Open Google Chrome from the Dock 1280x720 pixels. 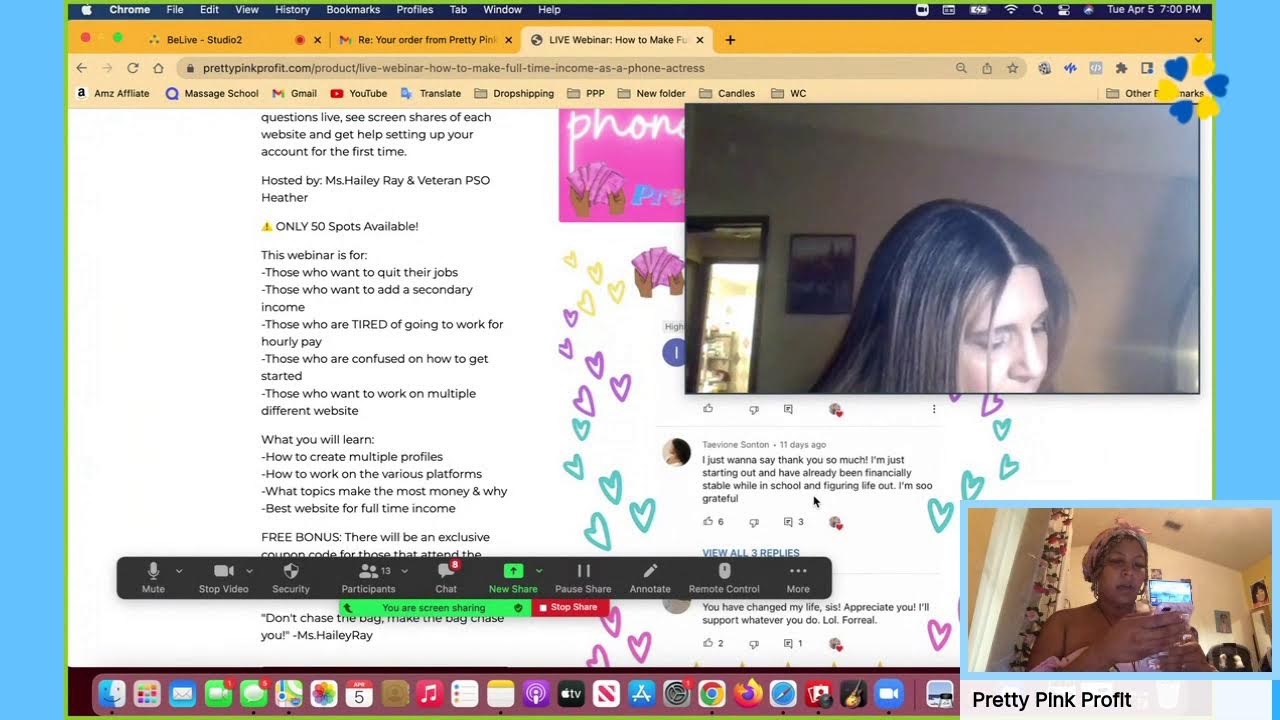click(711, 693)
